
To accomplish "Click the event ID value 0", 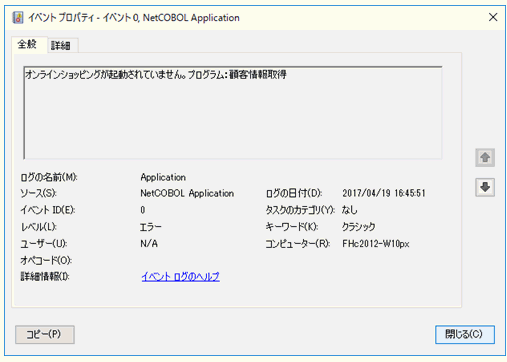I will [143, 210].
